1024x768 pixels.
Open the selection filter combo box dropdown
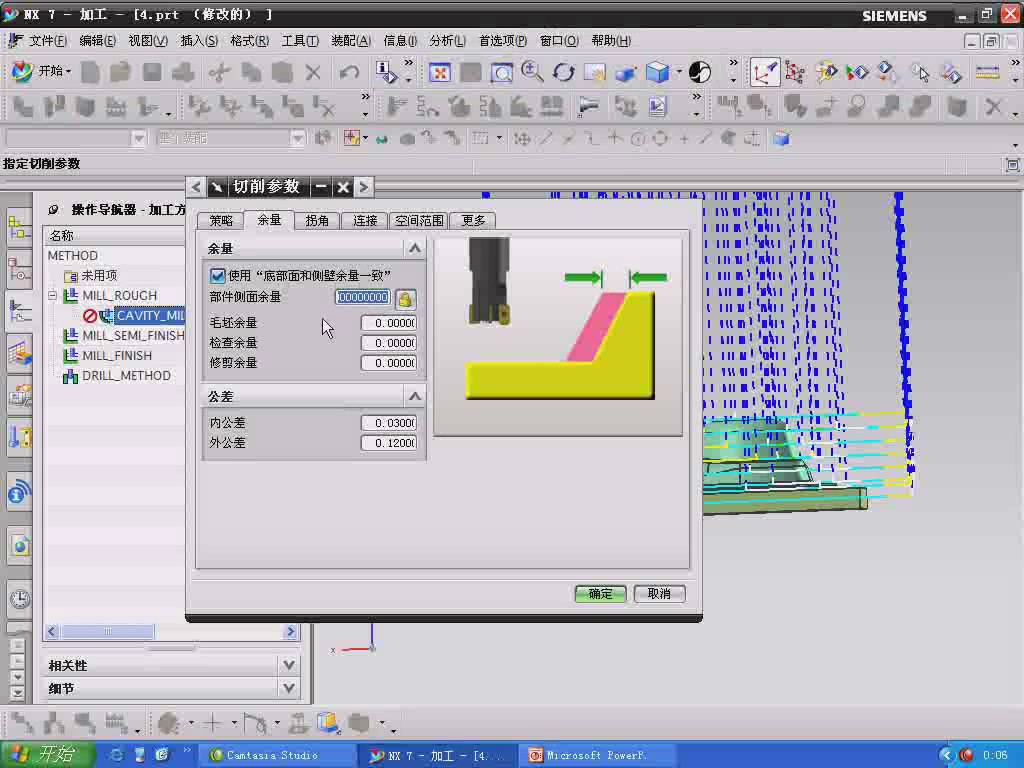tap(138, 138)
